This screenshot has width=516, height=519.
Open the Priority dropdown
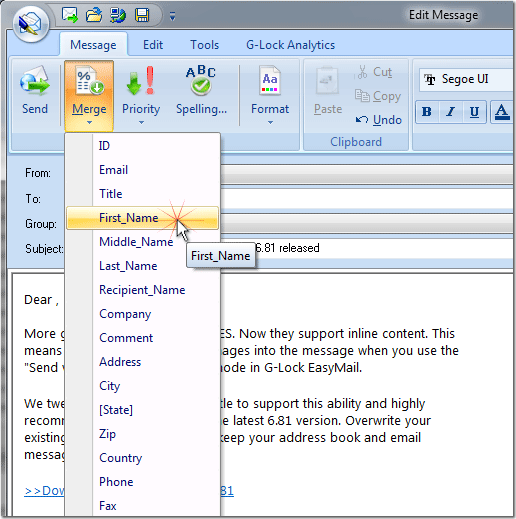click(x=141, y=96)
